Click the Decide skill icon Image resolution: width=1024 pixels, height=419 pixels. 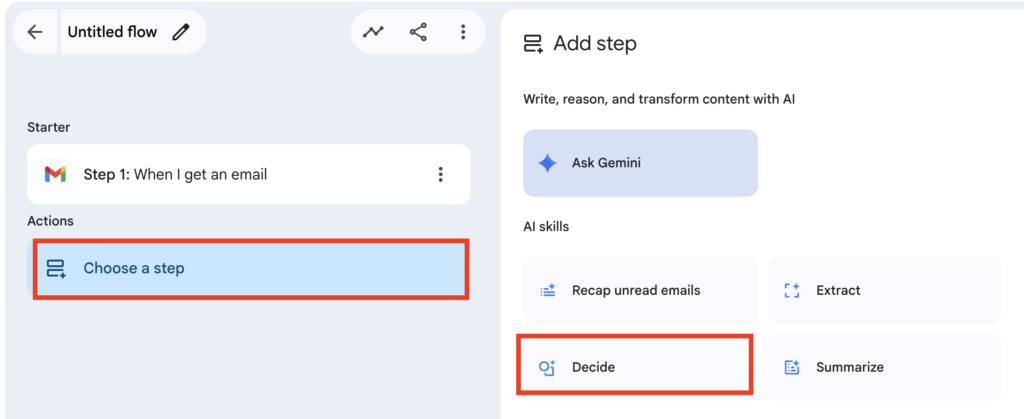click(547, 368)
